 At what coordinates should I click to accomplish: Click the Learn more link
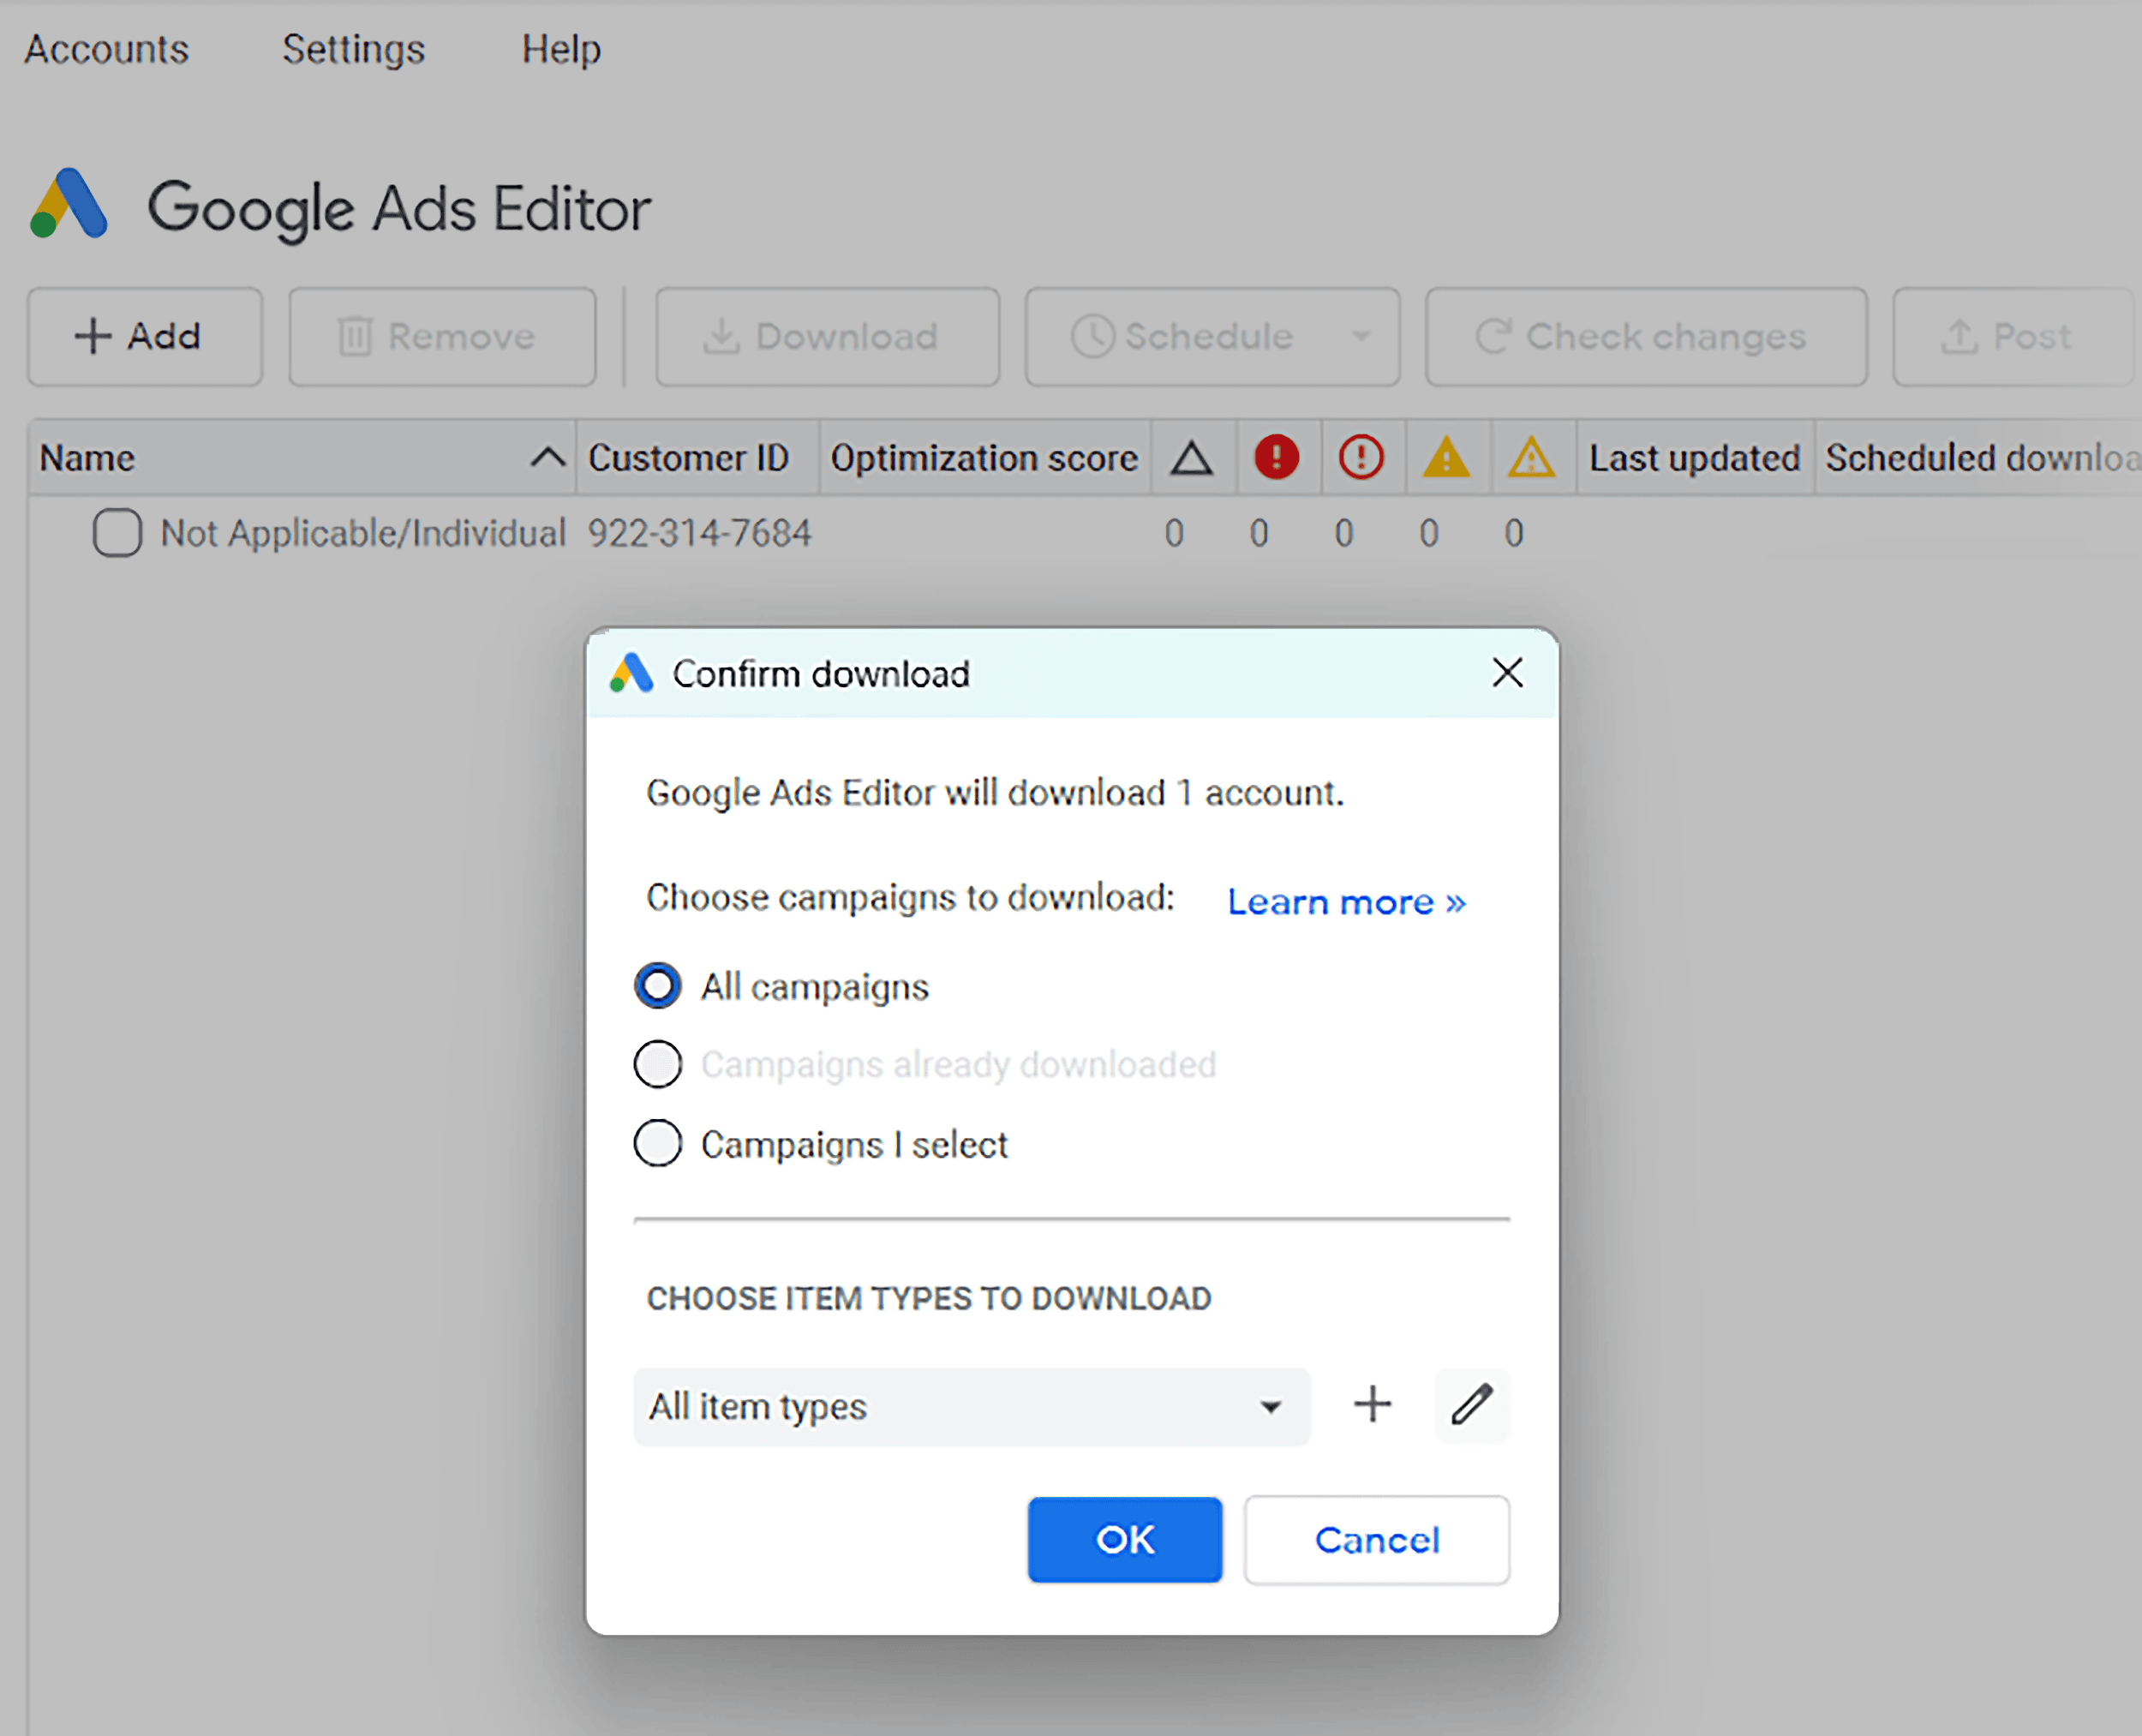click(x=1345, y=901)
